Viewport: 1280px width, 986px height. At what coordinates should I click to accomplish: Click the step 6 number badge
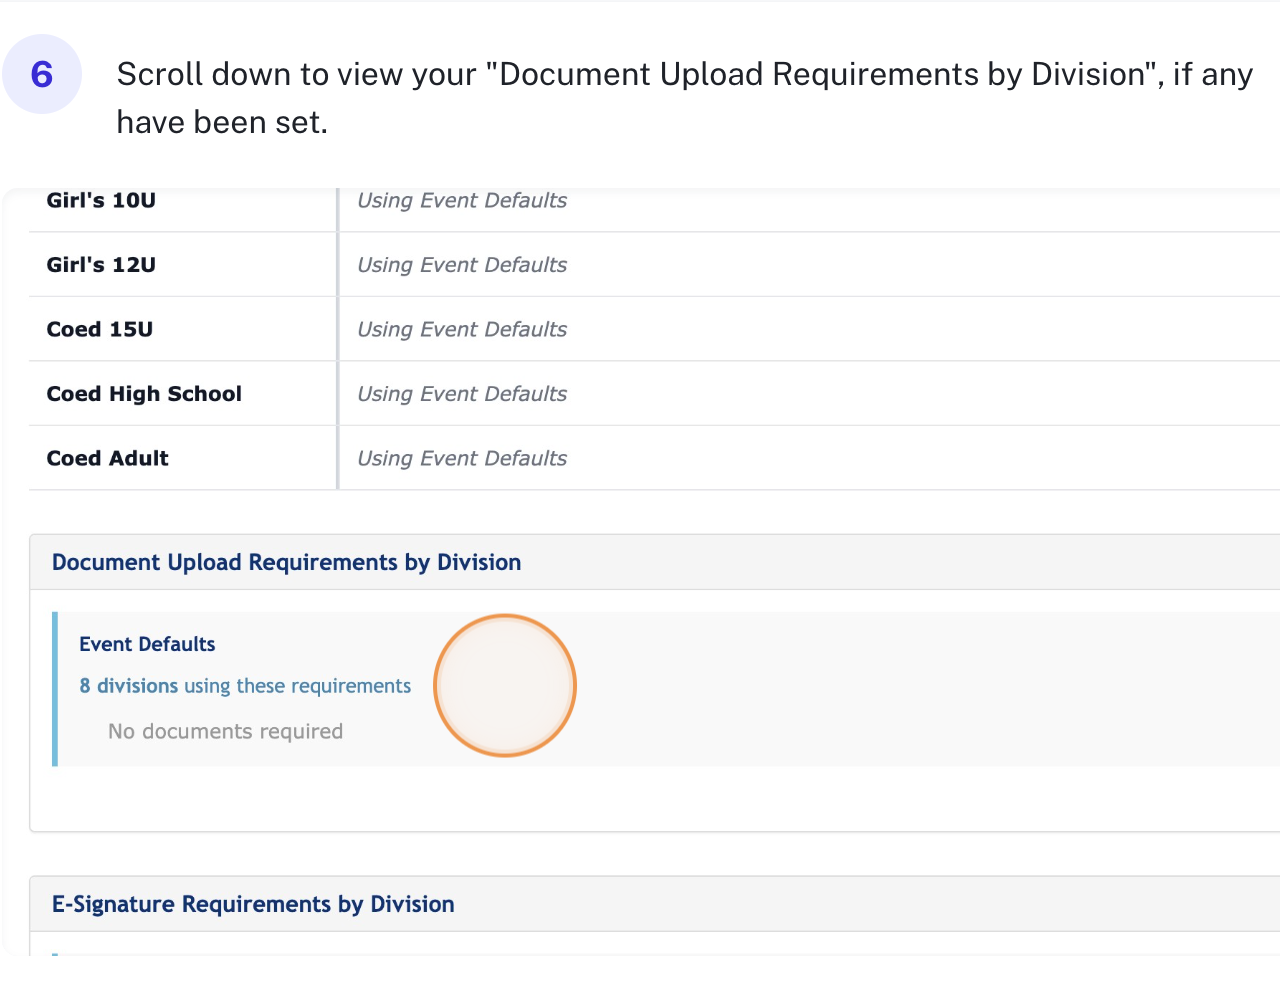click(x=42, y=74)
